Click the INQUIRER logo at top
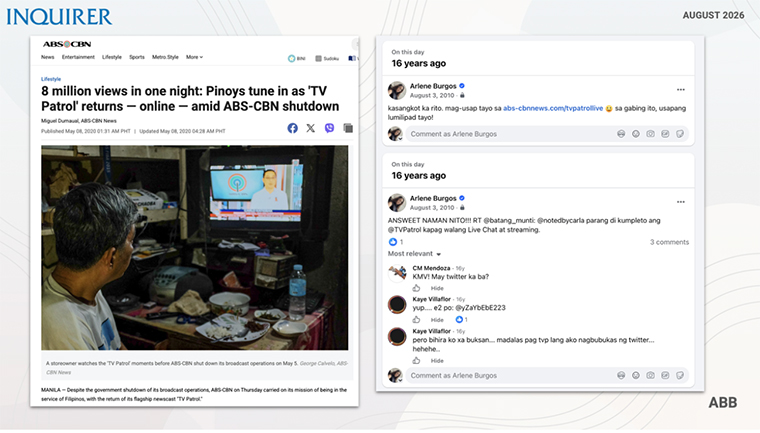Image resolution: width=760 pixels, height=433 pixels. [x=59, y=17]
